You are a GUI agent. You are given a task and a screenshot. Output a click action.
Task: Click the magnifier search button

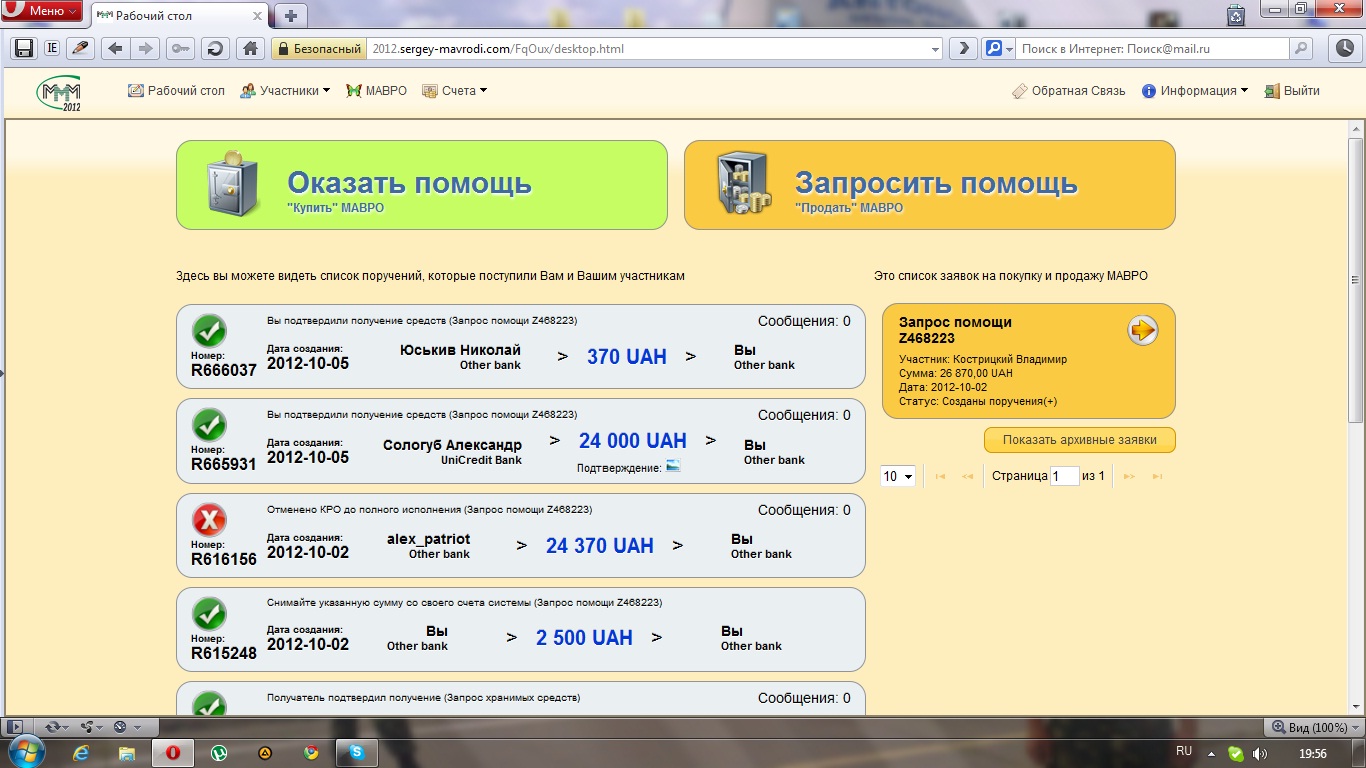1301,48
